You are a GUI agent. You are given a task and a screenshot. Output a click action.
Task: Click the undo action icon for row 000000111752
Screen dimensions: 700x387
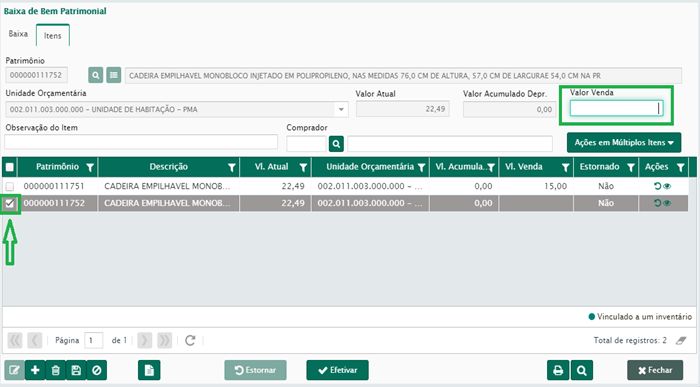[x=658, y=203]
